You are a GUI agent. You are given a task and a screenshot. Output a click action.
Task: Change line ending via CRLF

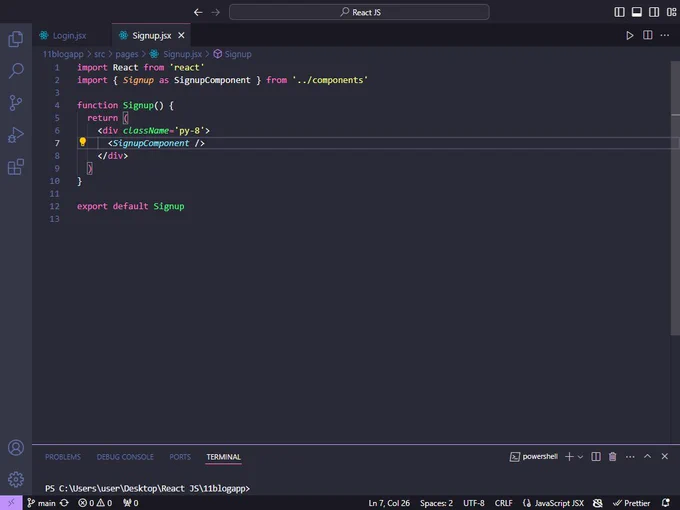(503, 503)
